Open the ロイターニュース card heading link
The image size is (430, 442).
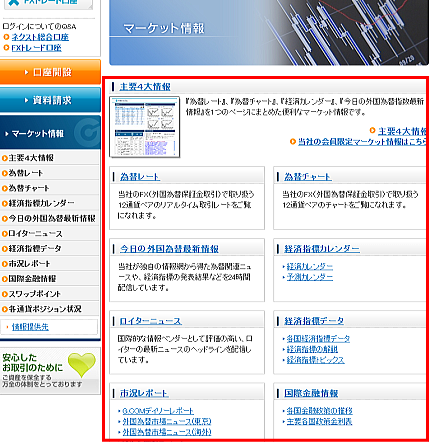pos(150,321)
